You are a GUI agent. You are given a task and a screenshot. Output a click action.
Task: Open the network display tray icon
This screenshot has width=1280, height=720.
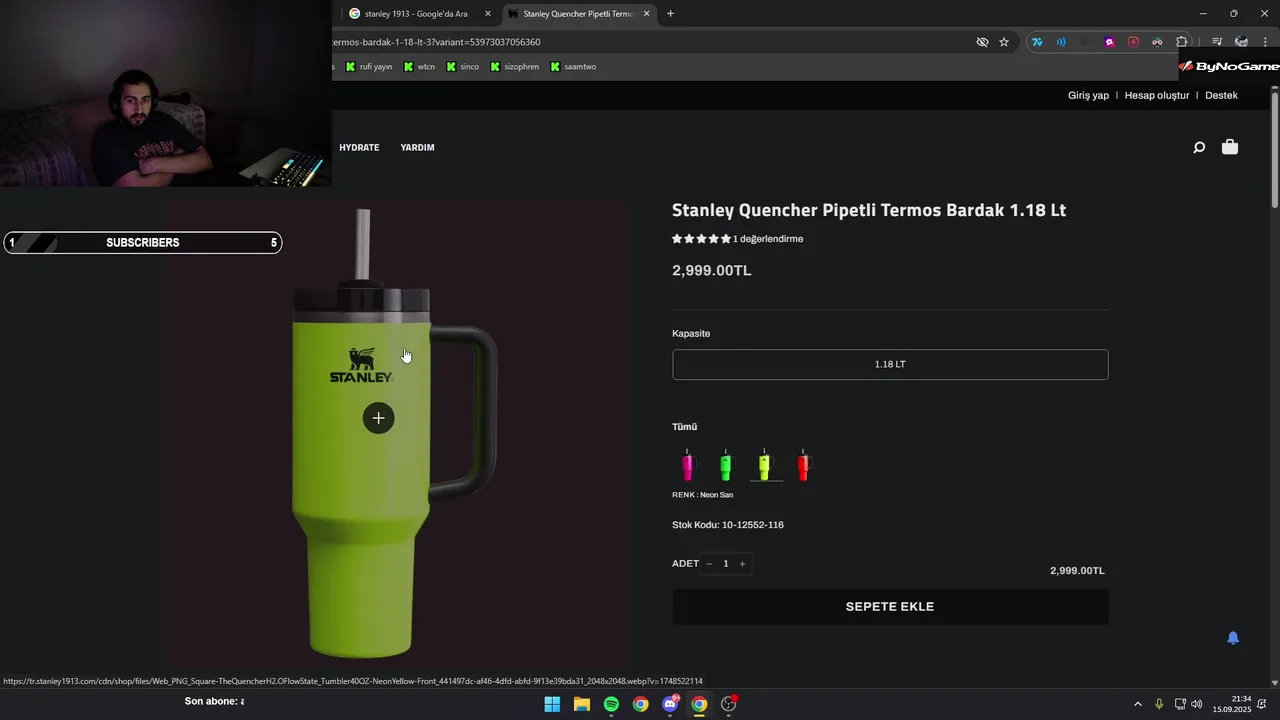[1179, 704]
